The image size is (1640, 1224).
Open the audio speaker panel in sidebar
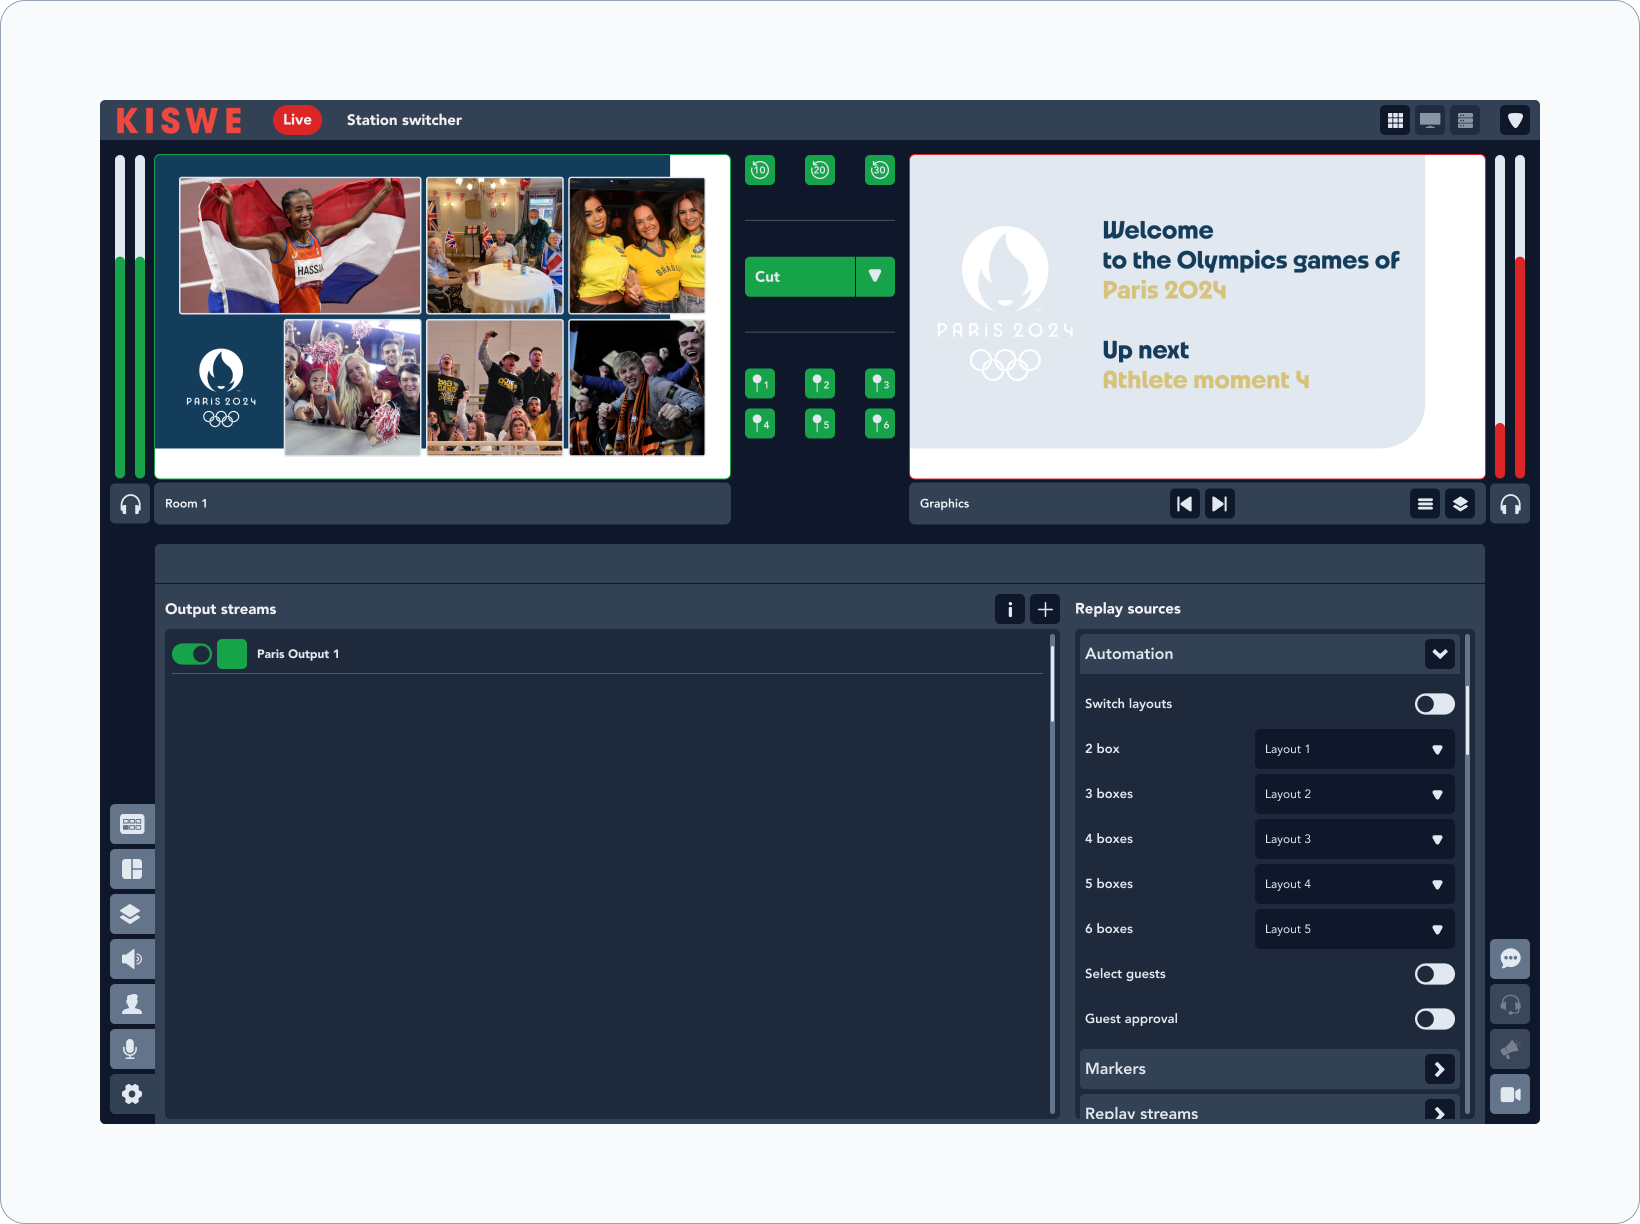[x=132, y=959]
